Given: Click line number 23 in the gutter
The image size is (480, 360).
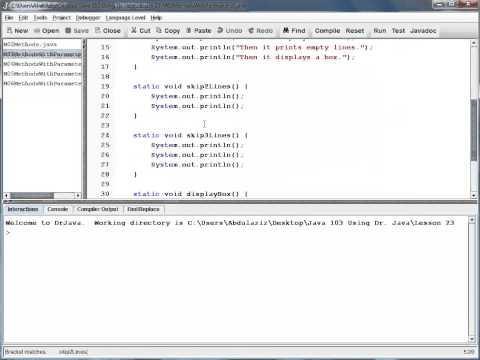Looking at the screenshot, I should 105,126.
